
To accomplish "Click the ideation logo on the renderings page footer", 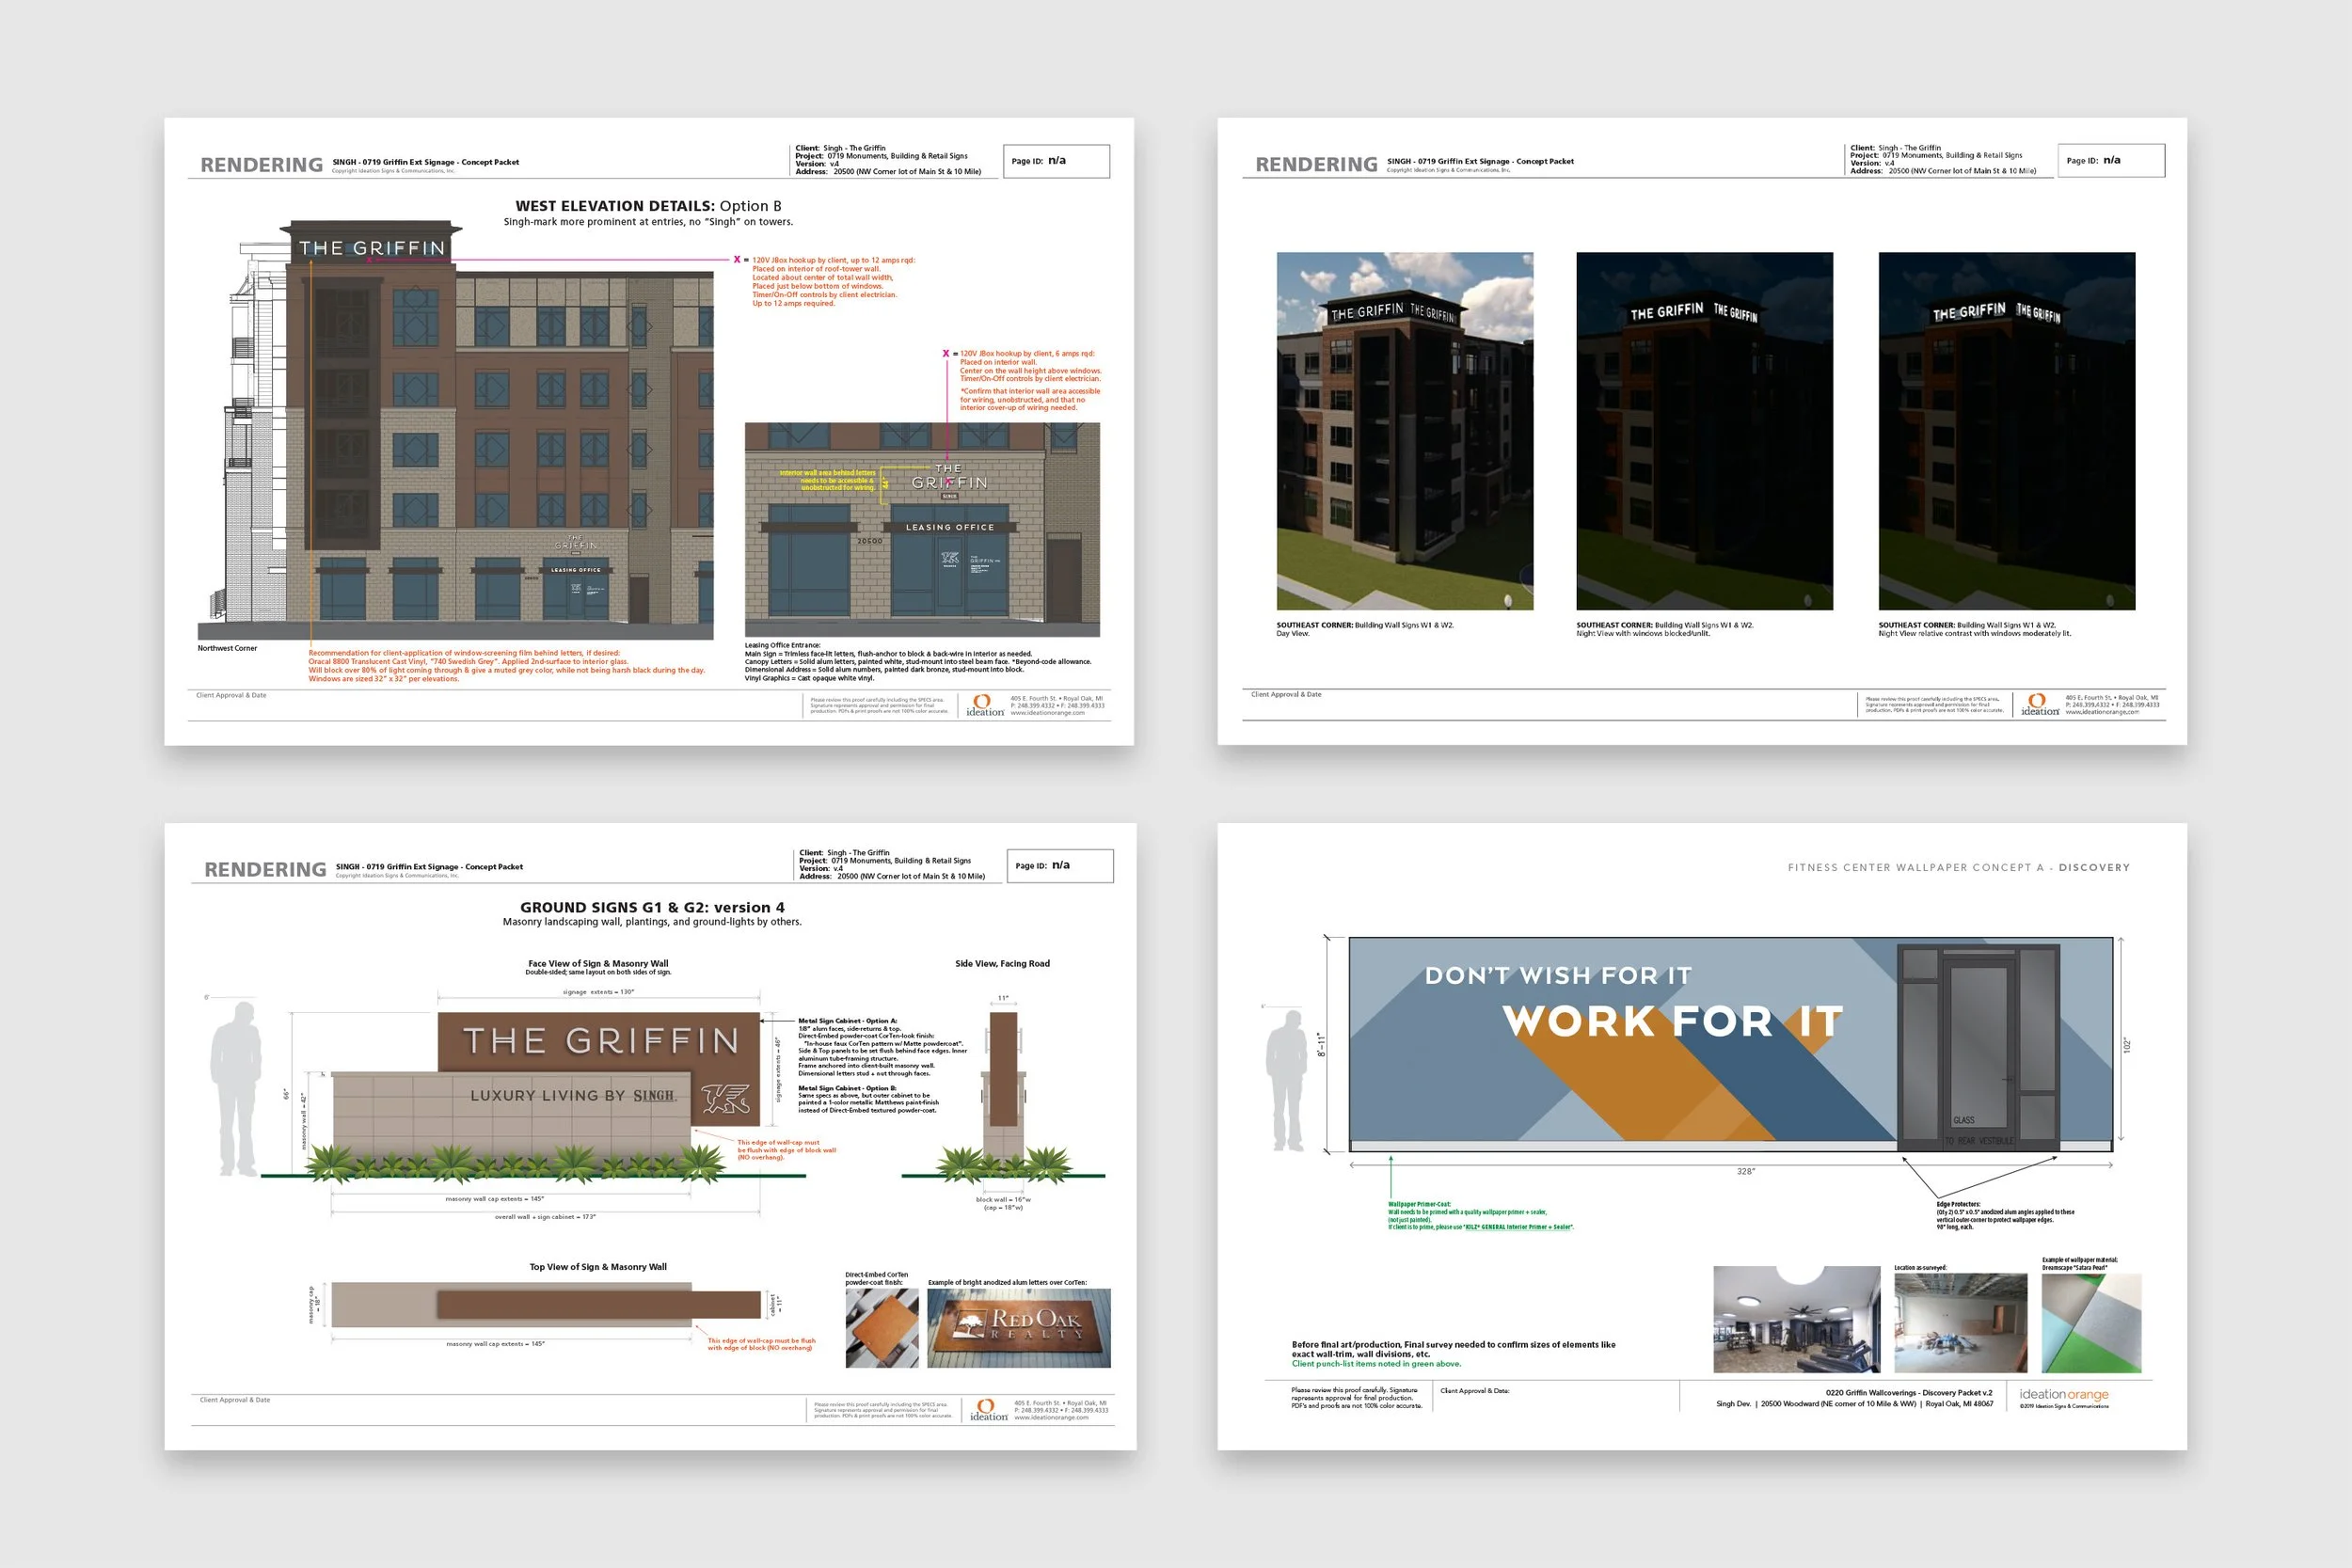I will [x=2040, y=705].
